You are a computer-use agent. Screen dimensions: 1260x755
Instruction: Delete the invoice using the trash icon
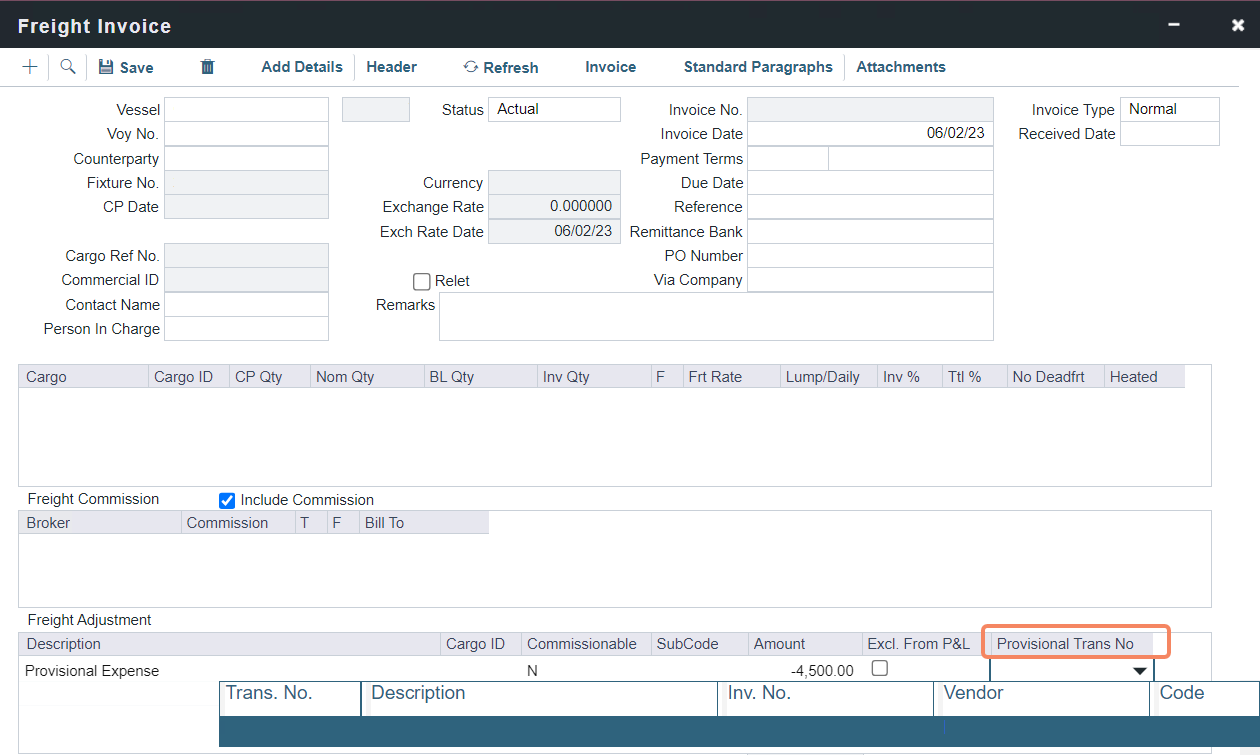tap(206, 67)
